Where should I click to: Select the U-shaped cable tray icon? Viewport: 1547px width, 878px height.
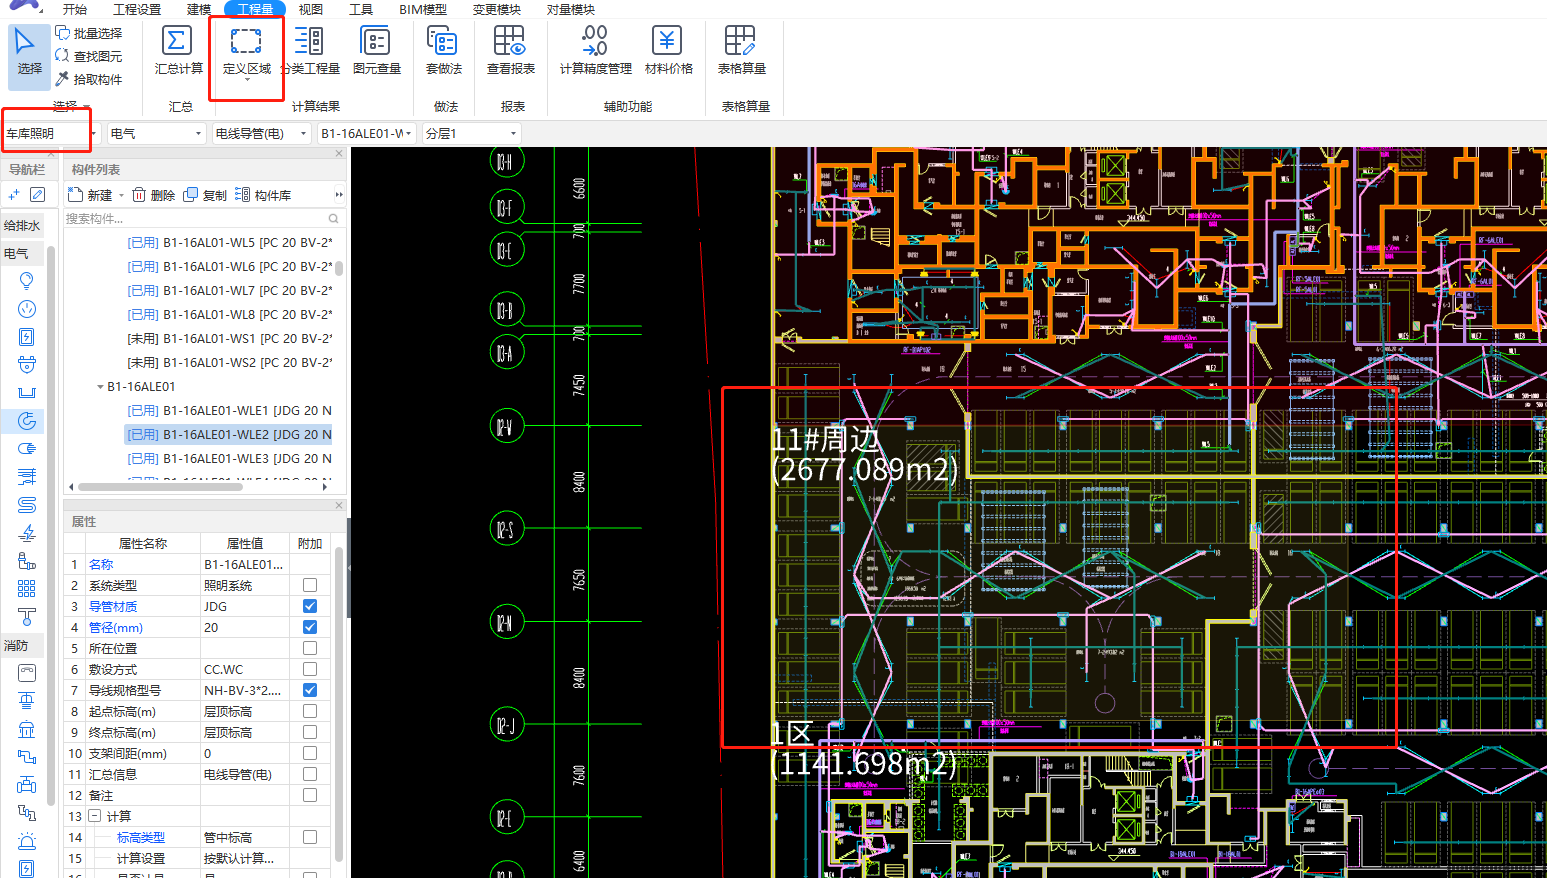tap(27, 393)
